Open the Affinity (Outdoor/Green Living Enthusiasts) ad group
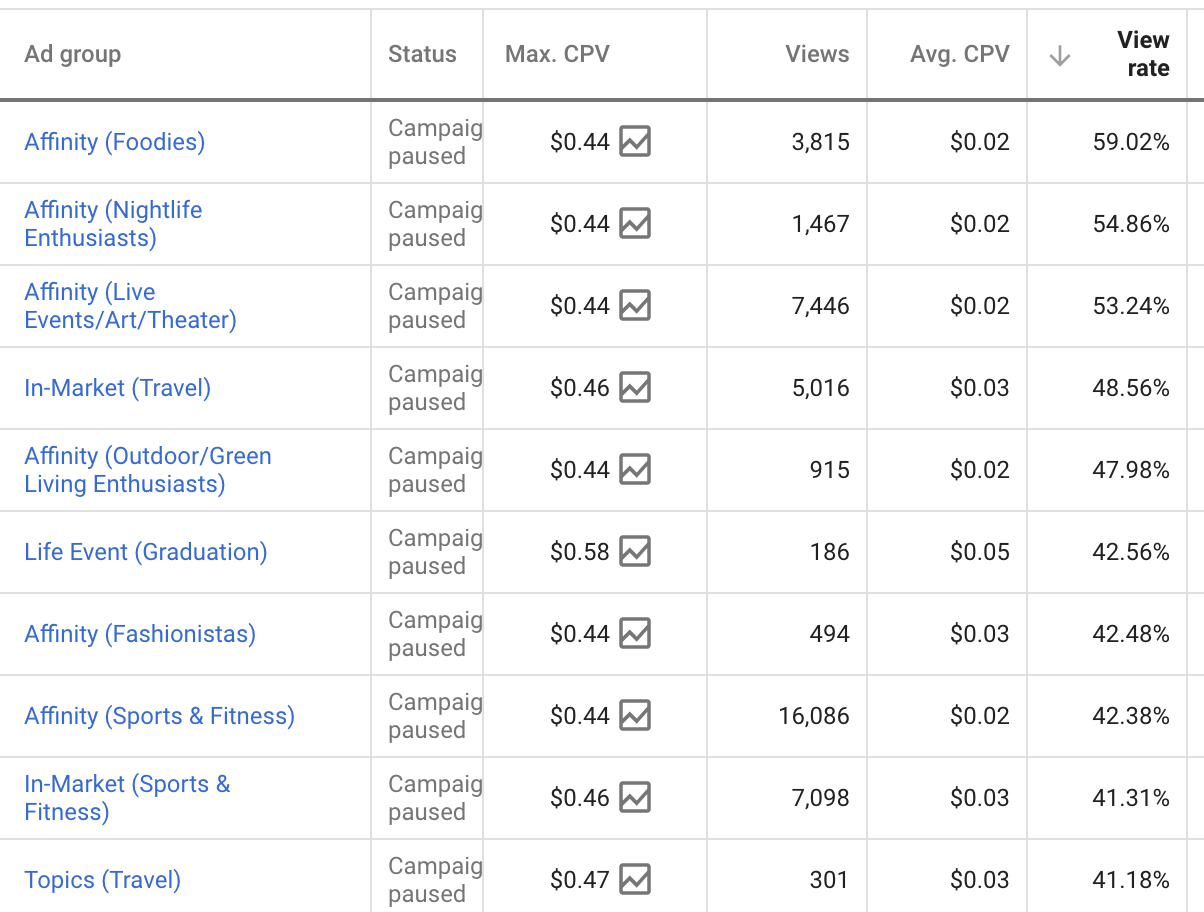 coord(148,470)
